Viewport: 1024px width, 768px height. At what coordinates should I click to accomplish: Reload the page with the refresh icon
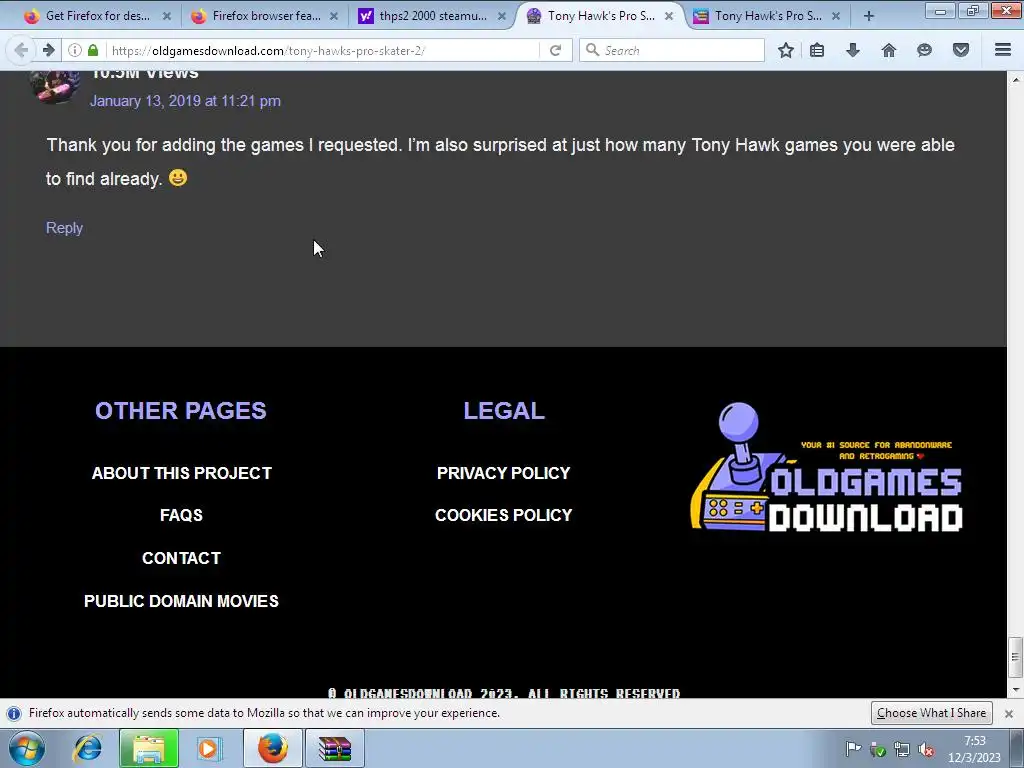(555, 50)
